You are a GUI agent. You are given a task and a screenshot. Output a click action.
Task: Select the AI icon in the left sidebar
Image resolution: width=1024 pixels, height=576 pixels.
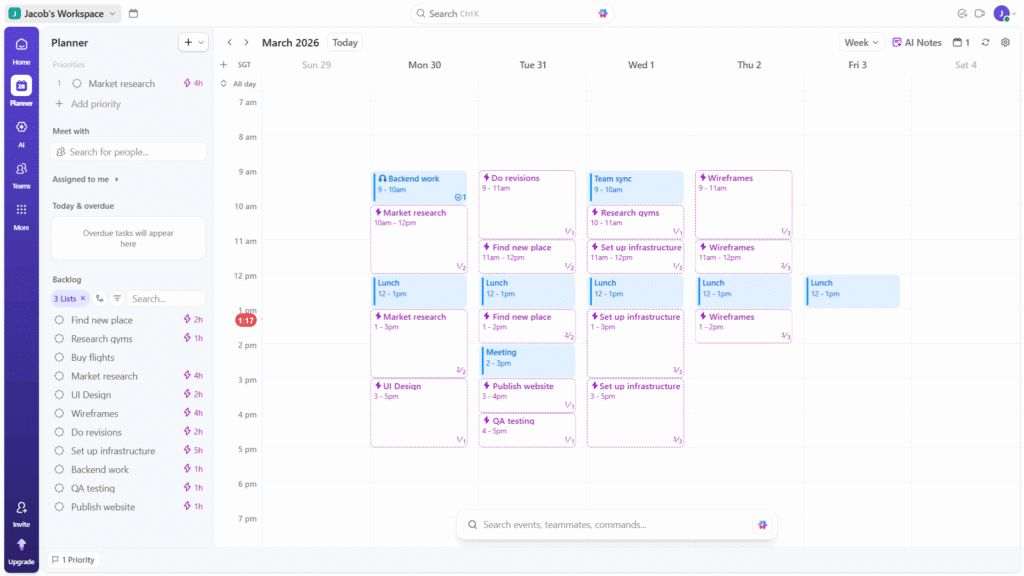[x=21, y=127]
